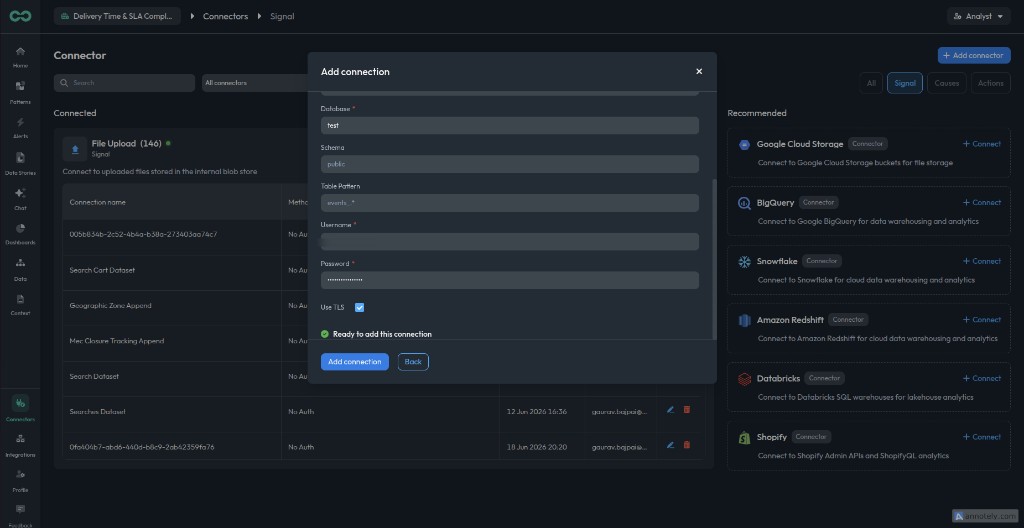The width and height of the screenshot is (1024, 528).
Task: Open Chat in the sidebar
Action: [x=20, y=199]
